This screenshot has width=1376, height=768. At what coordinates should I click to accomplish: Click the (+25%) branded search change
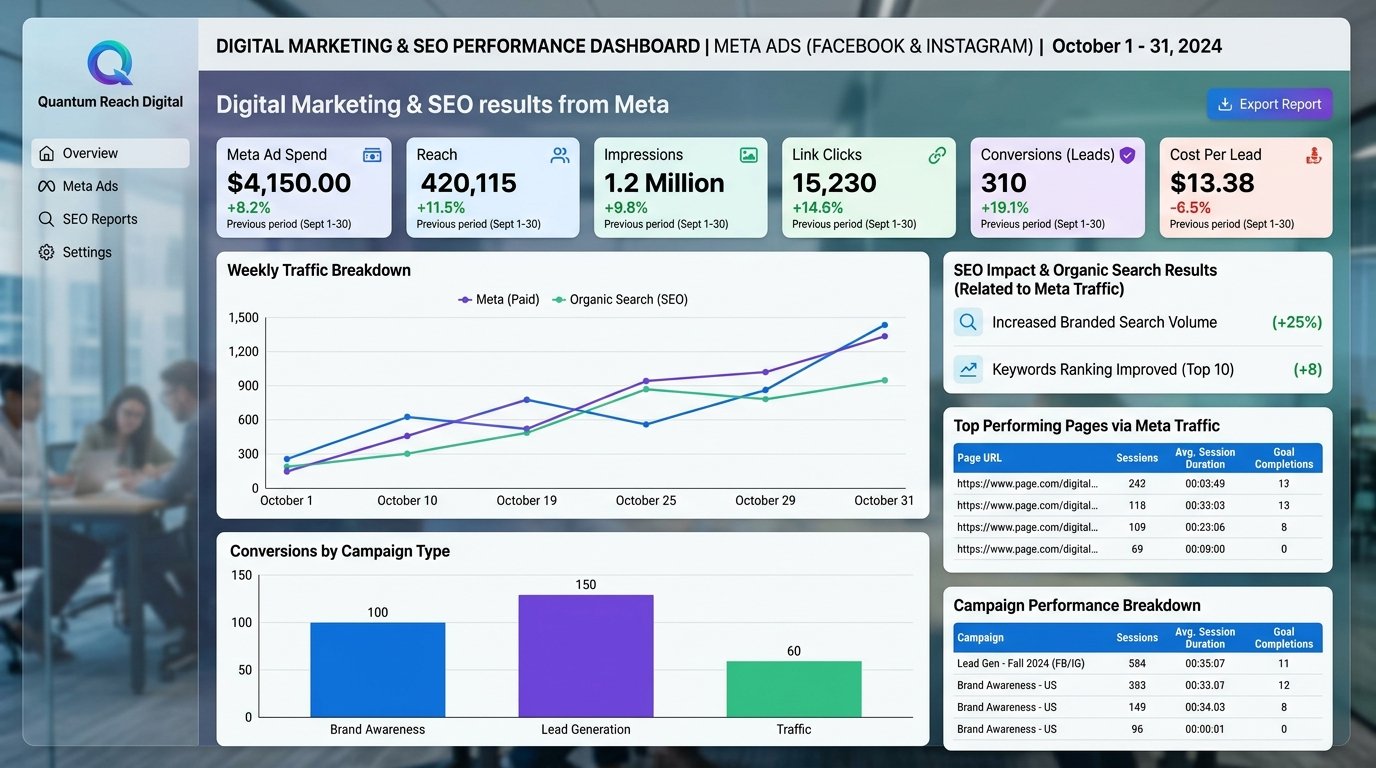pos(1297,322)
